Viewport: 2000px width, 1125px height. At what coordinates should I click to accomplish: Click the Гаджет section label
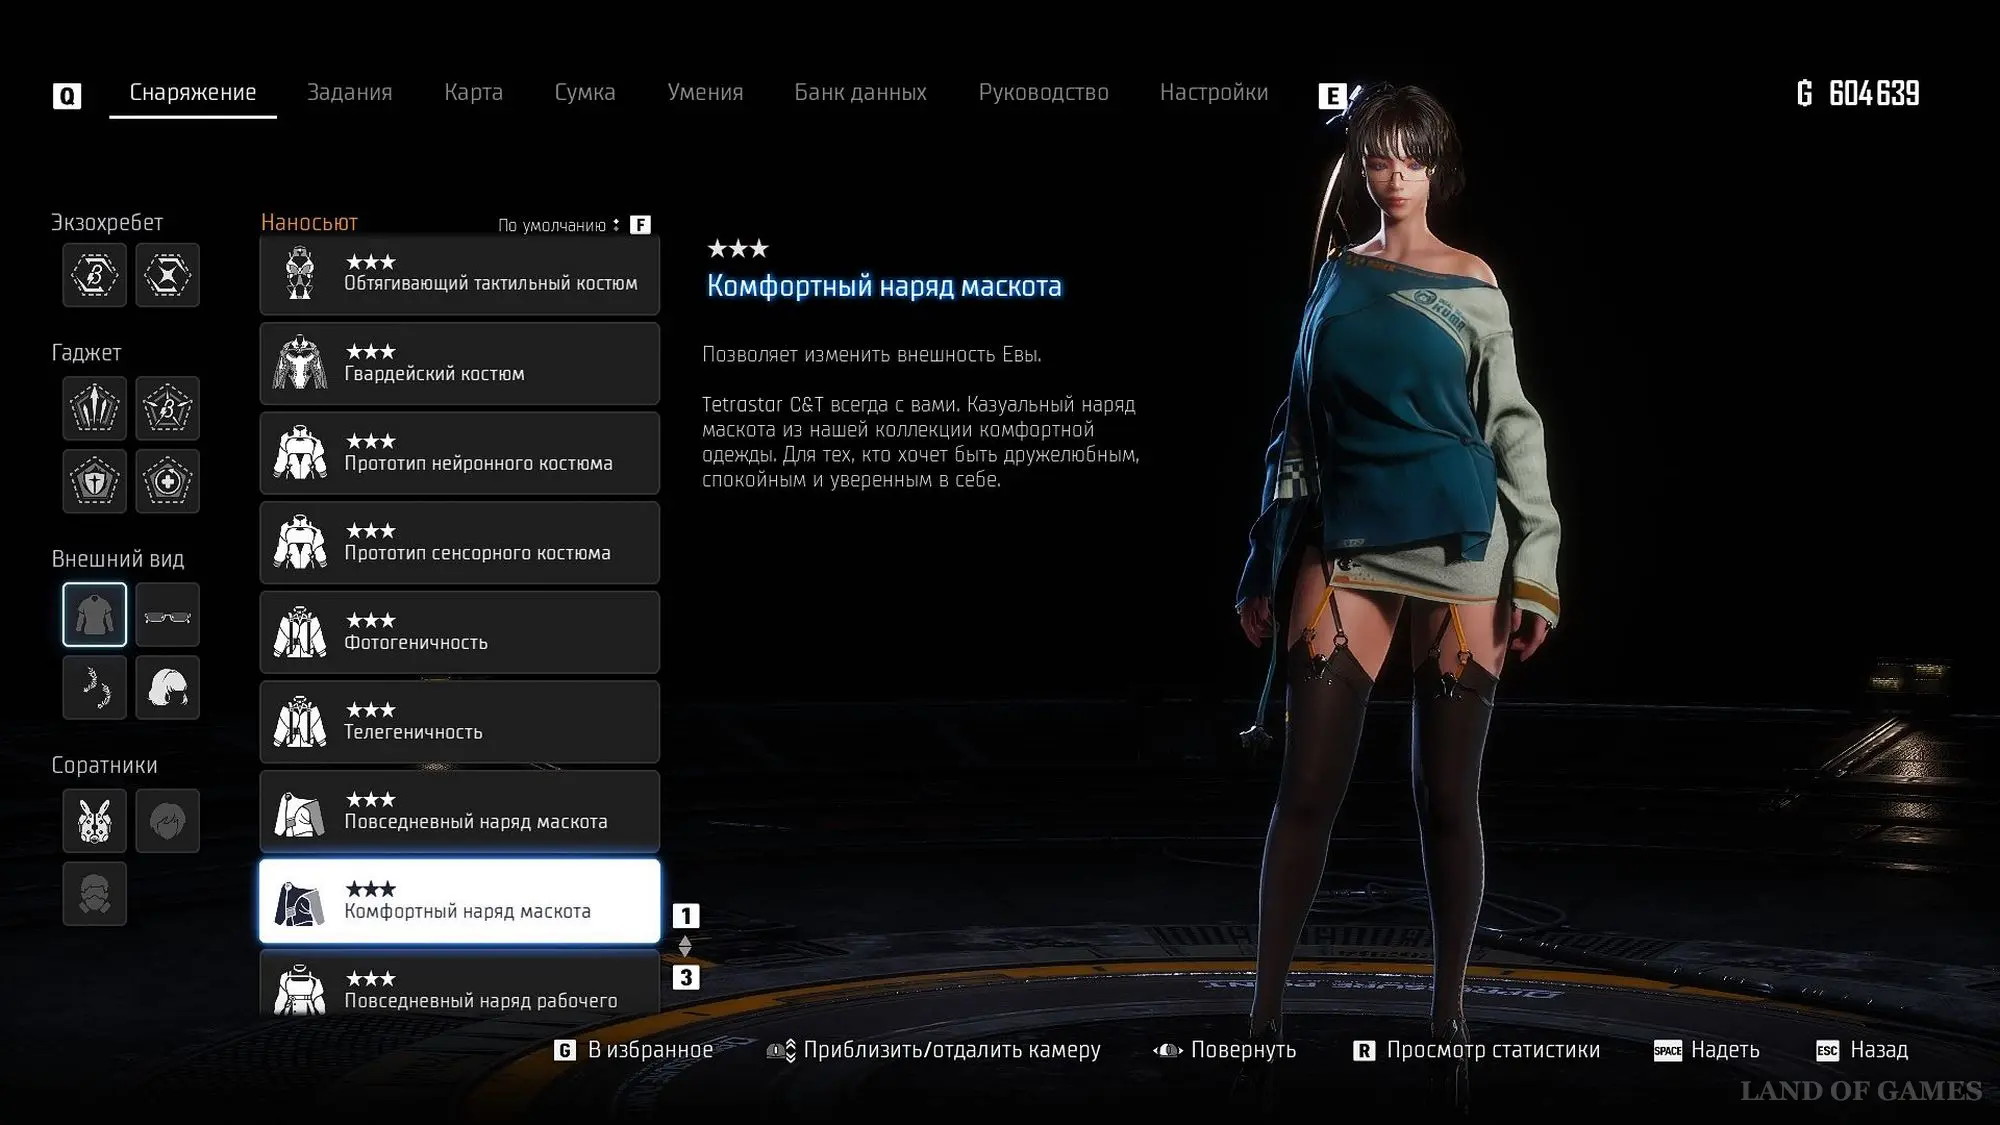86,353
